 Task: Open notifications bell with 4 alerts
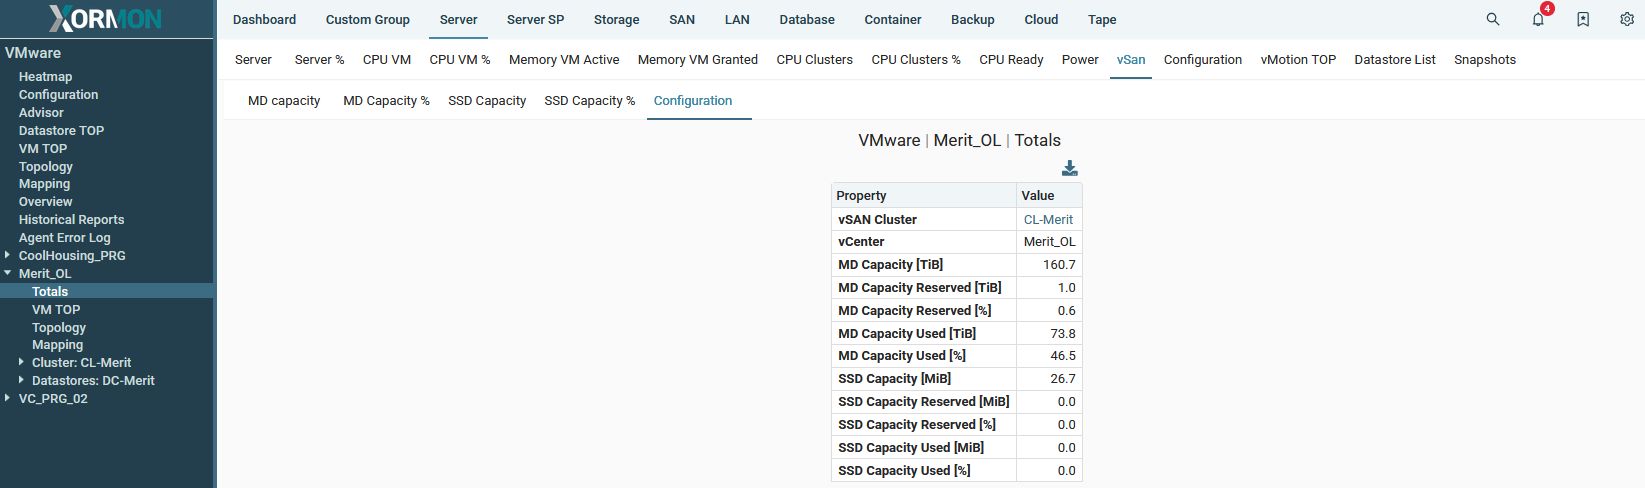(1538, 19)
